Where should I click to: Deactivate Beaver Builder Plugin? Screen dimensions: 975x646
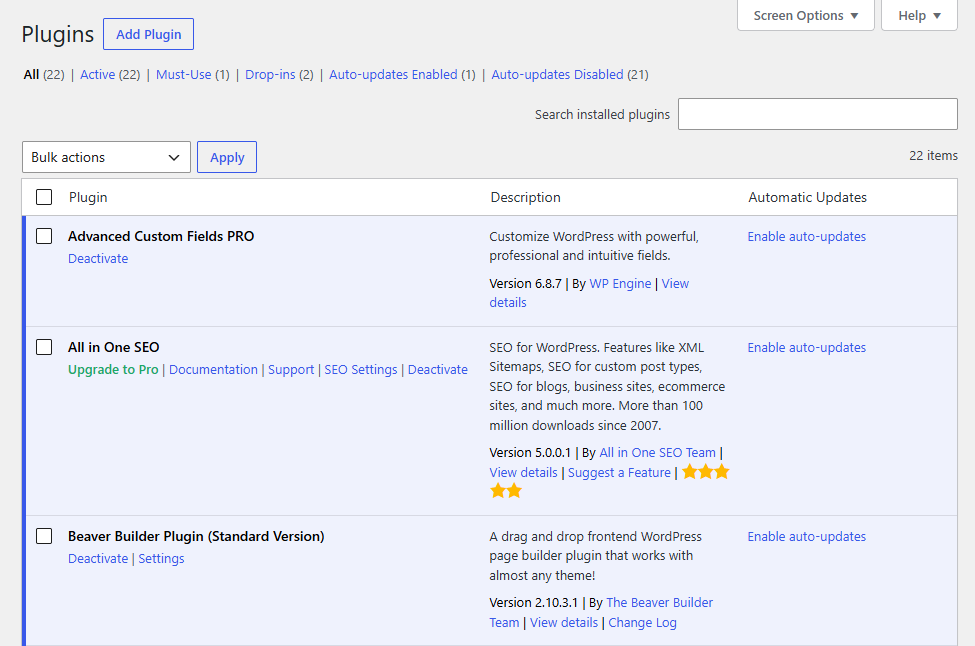tap(98, 558)
